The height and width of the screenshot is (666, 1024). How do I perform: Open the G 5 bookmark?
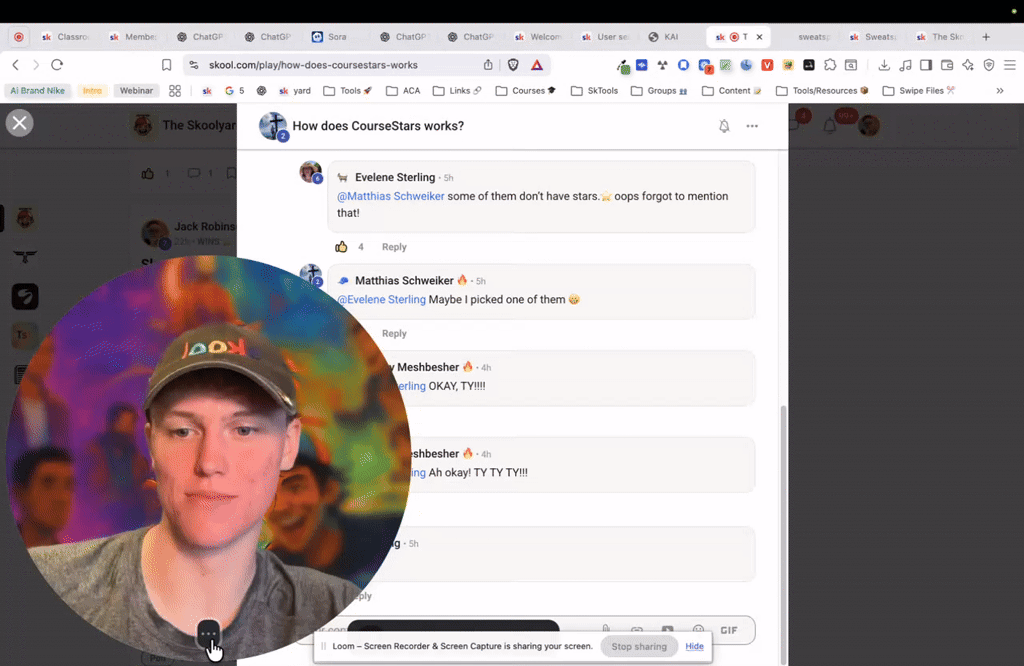(234, 91)
